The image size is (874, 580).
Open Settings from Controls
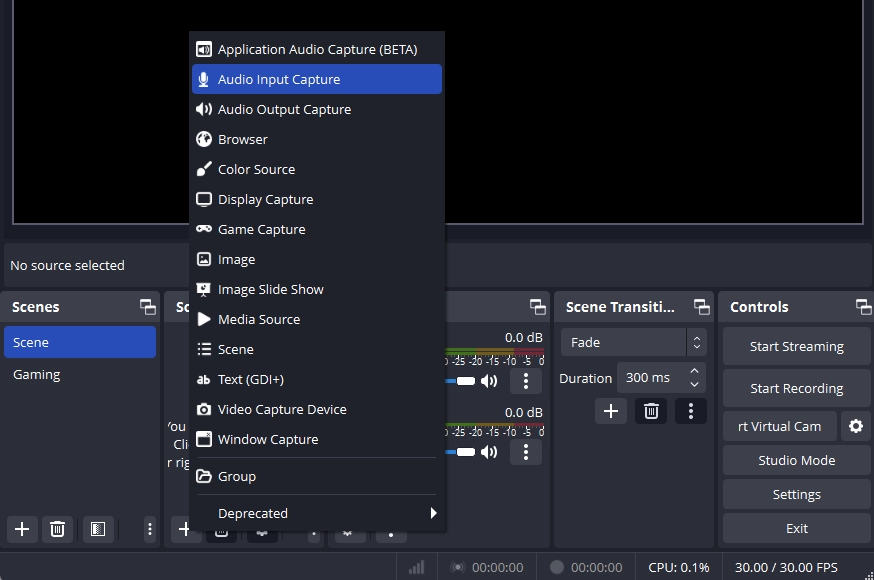[x=797, y=494]
